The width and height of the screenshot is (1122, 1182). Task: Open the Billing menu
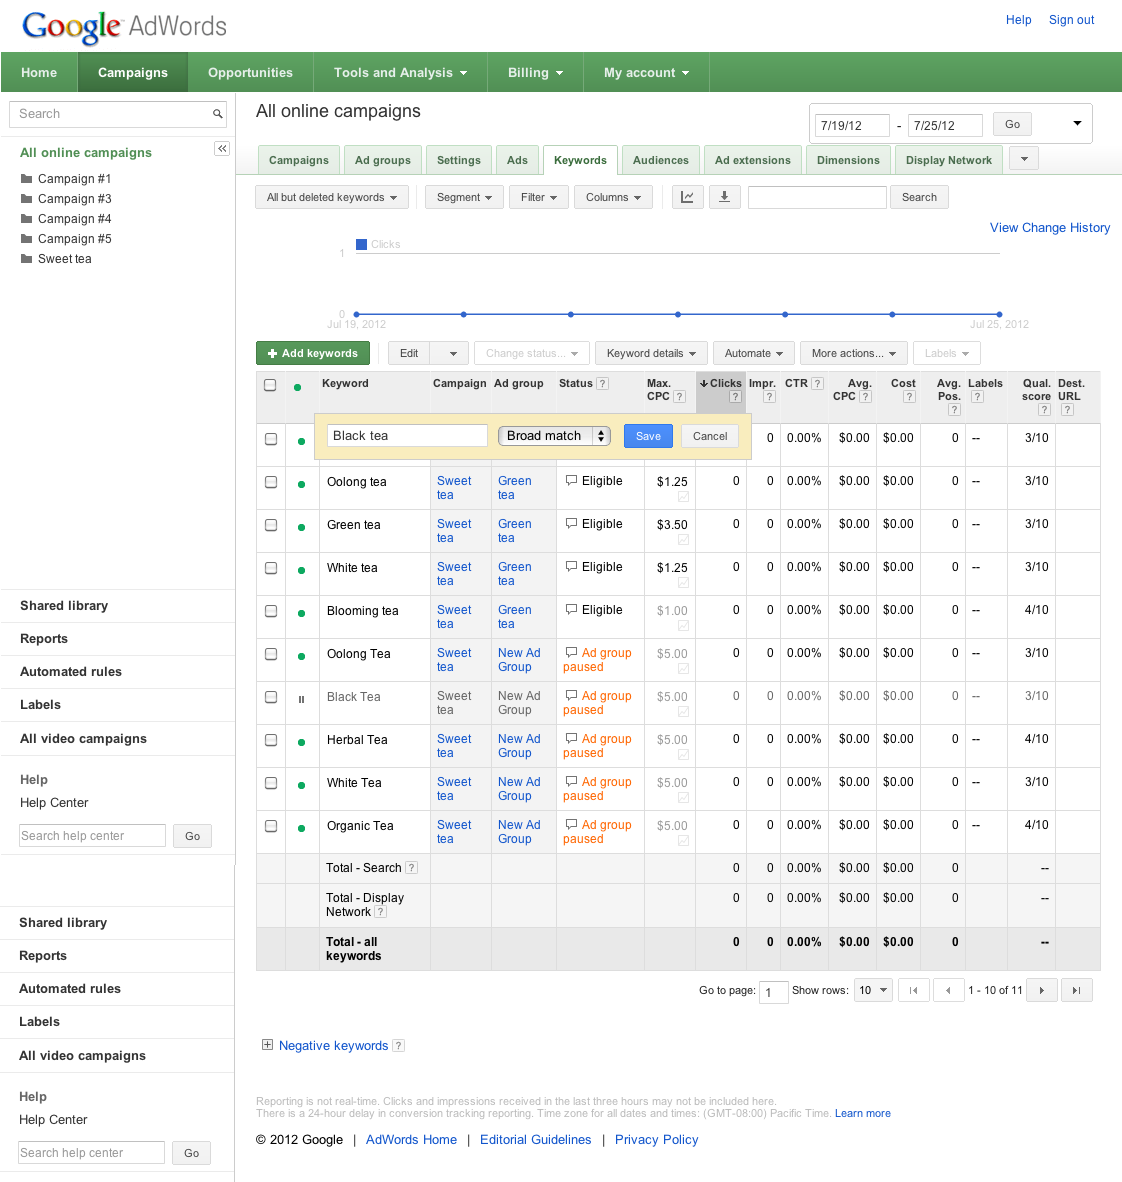(x=535, y=72)
